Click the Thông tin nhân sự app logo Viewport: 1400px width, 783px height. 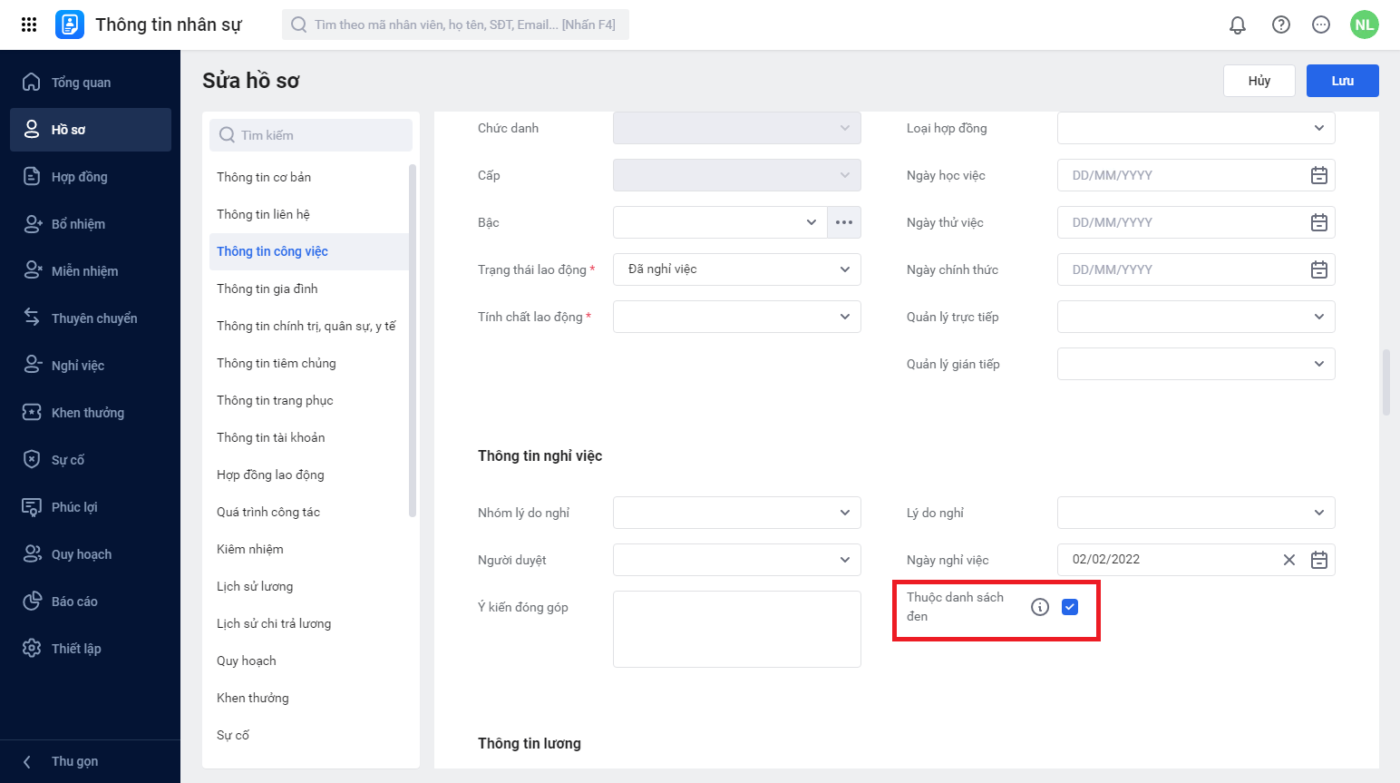[70, 25]
